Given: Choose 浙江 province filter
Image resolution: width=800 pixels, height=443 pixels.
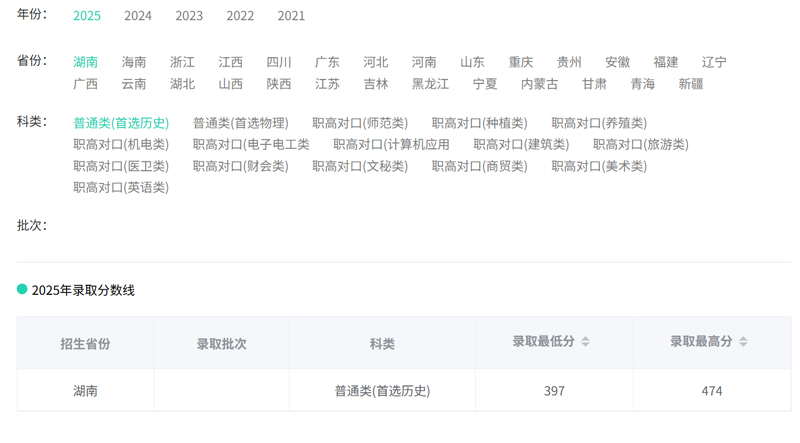Looking at the screenshot, I should pyautogui.click(x=182, y=62).
